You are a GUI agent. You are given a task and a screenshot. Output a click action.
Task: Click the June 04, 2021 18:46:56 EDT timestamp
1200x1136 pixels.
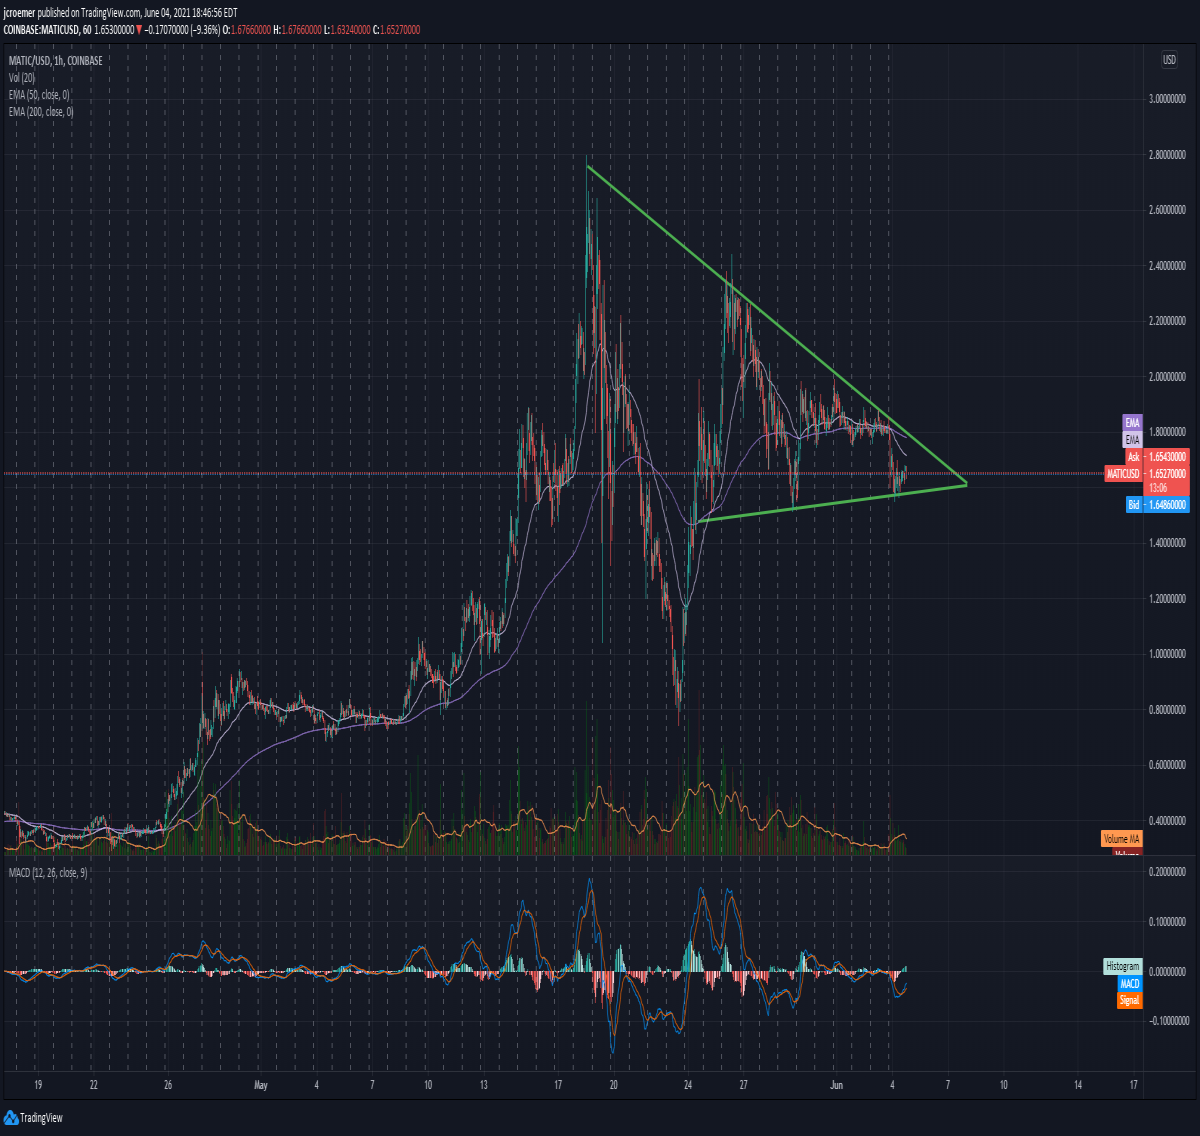coord(190,13)
